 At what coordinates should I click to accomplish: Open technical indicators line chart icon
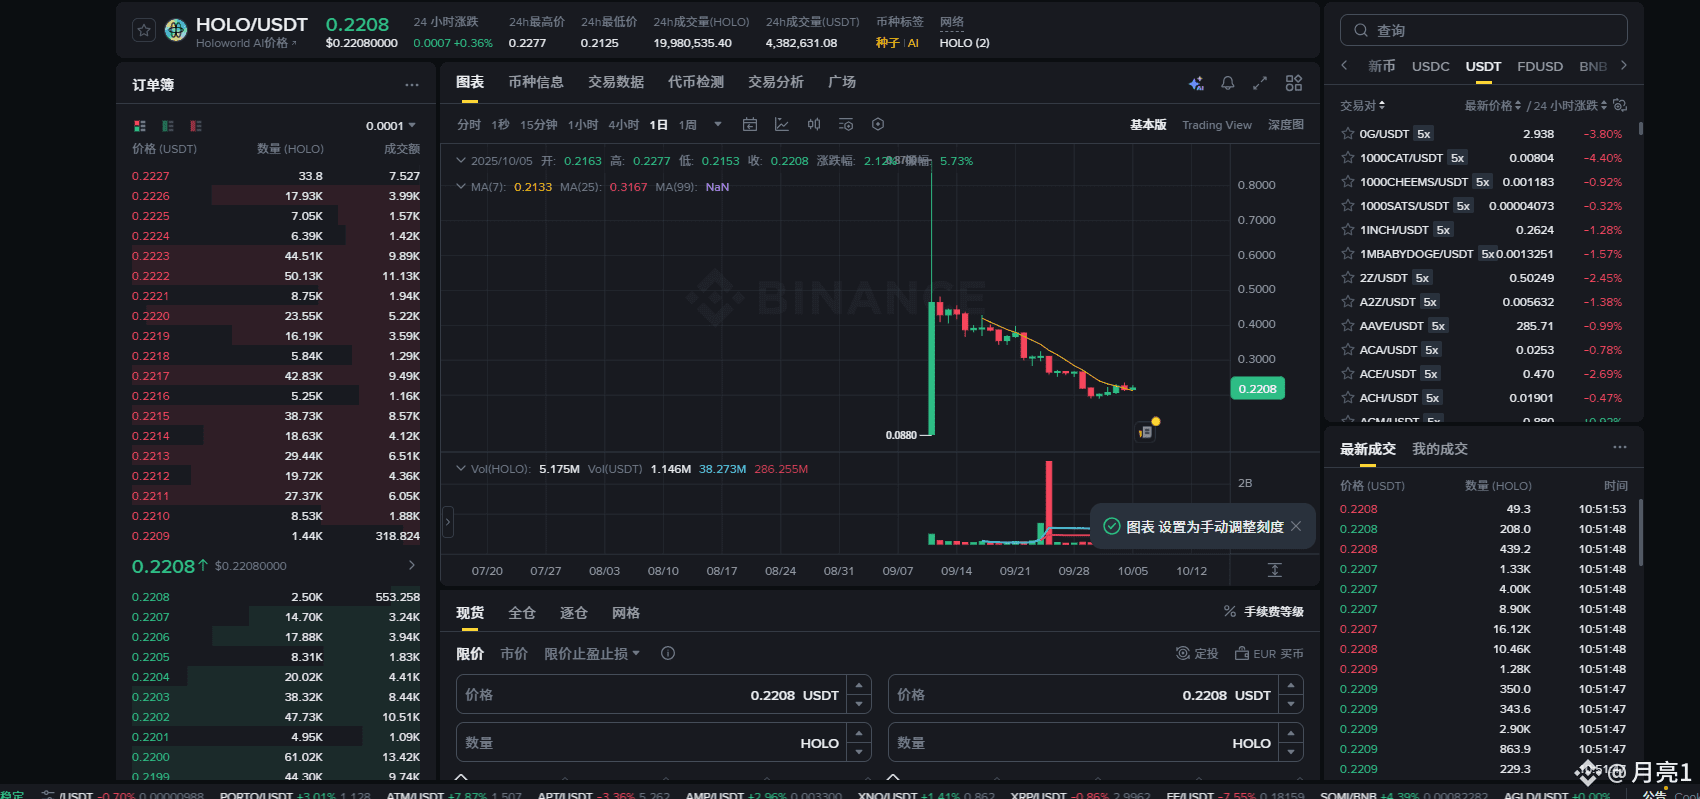782,125
